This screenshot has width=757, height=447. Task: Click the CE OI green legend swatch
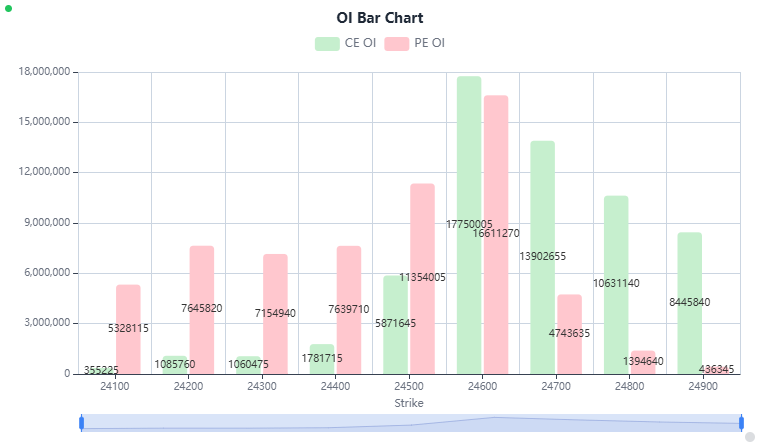[327, 43]
